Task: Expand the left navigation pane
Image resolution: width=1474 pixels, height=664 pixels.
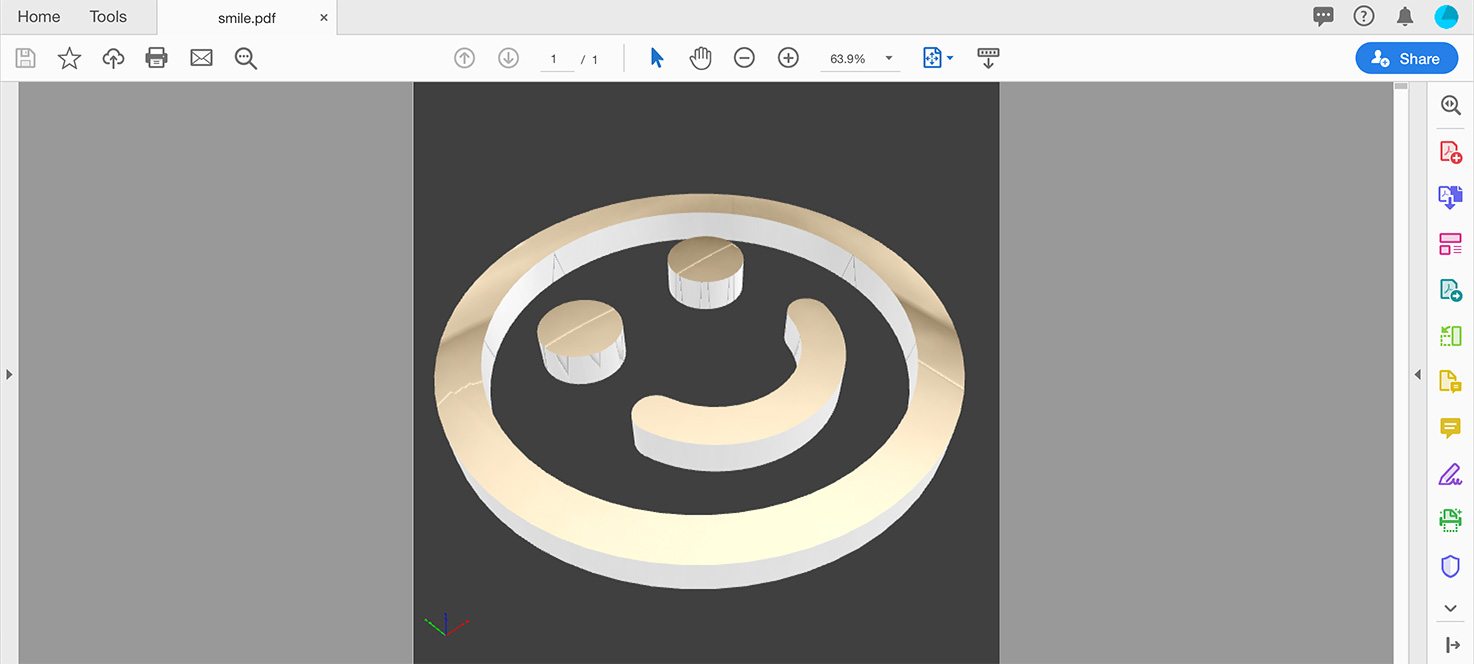Action: coord(9,374)
